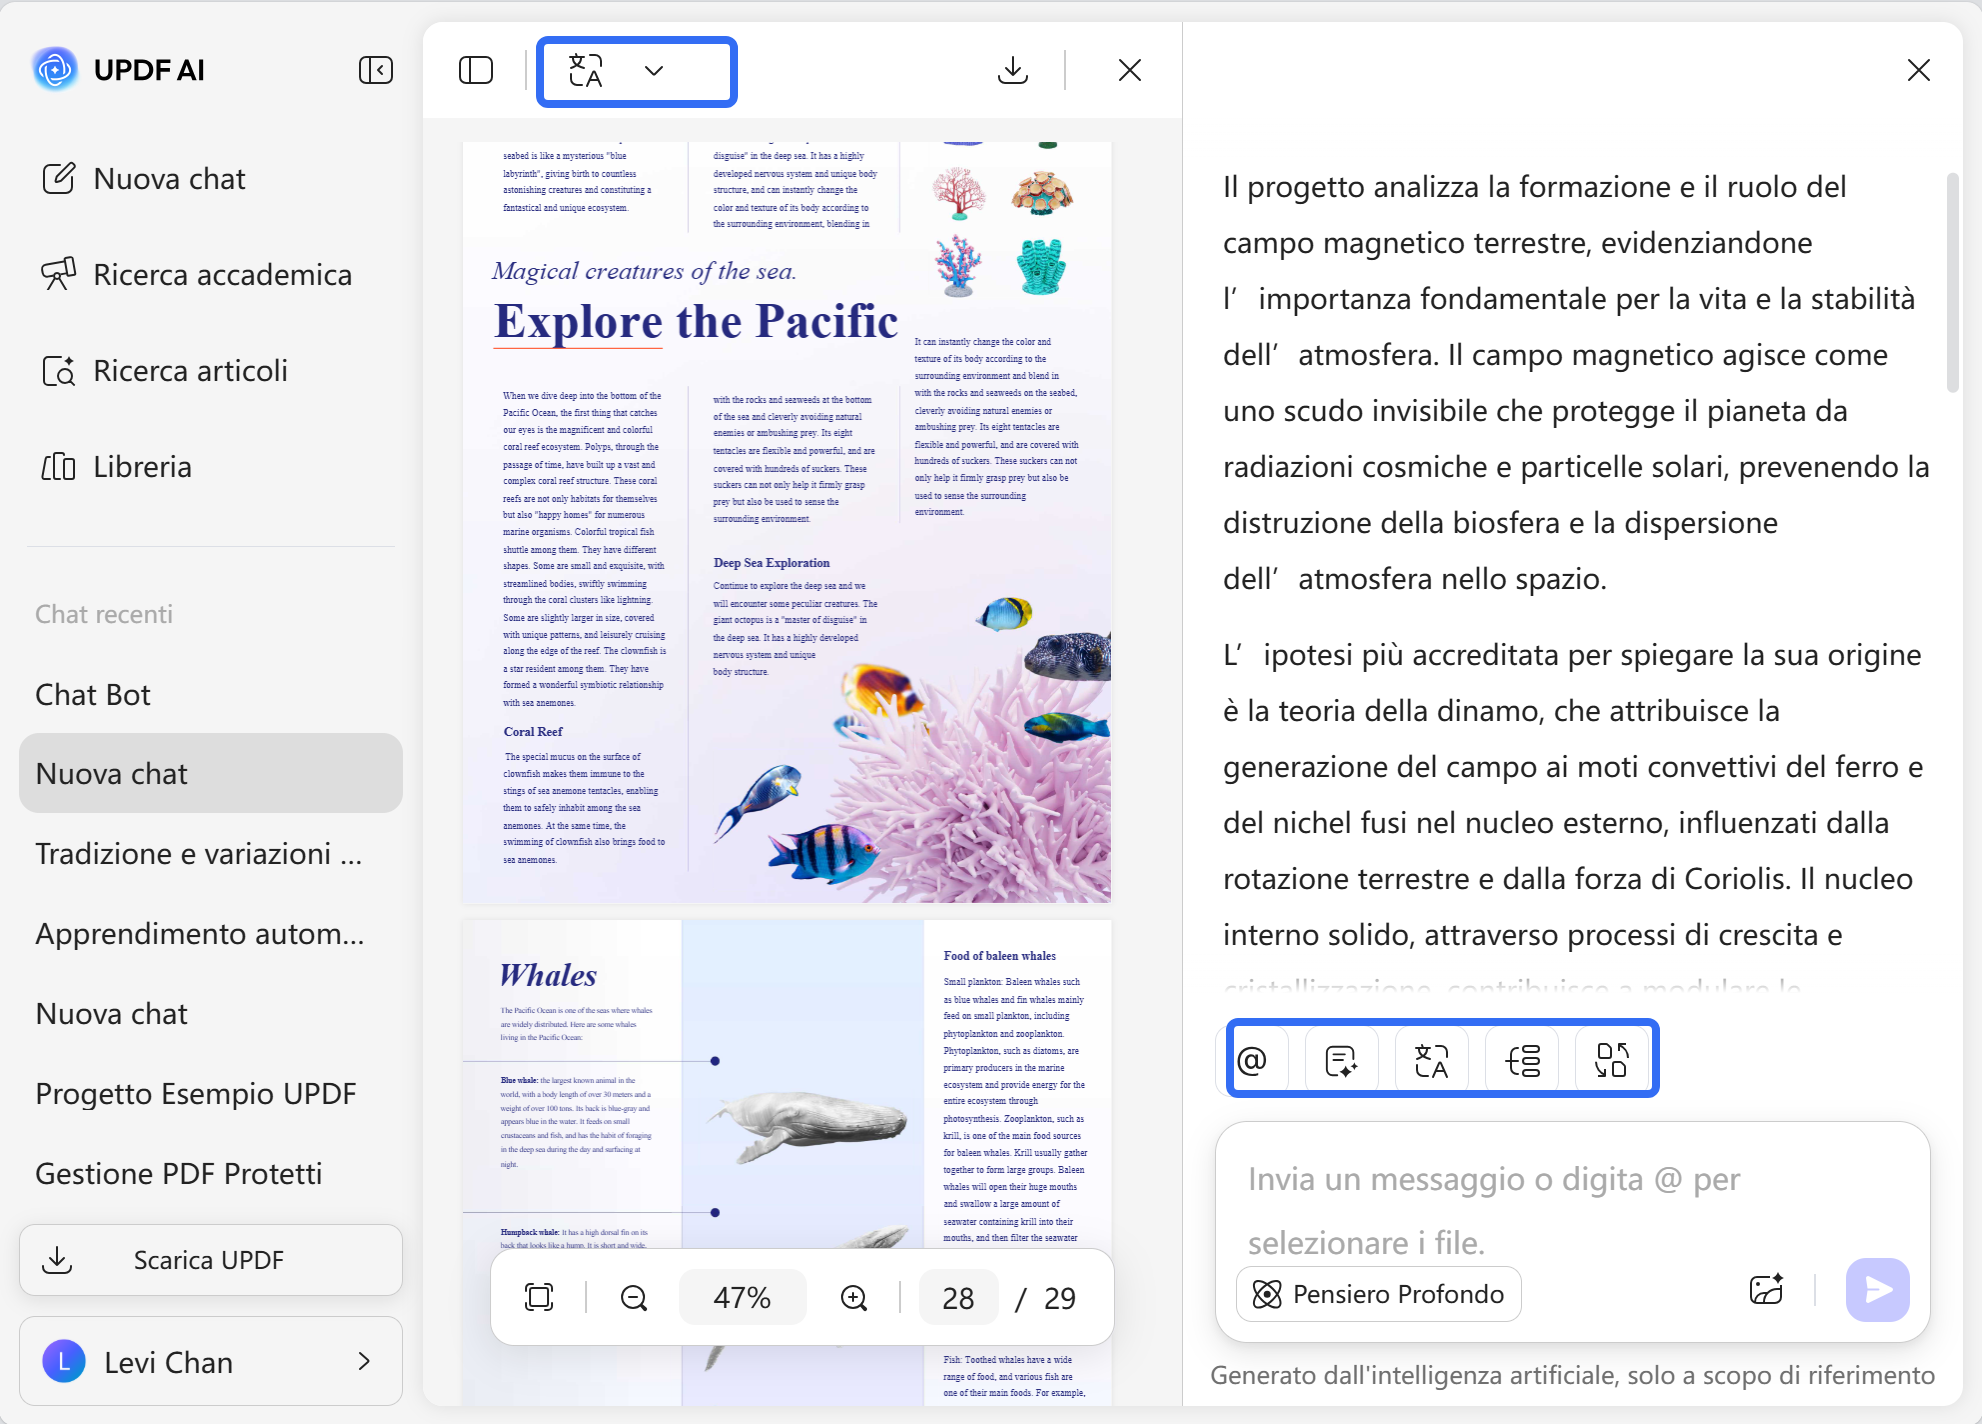Open the Libreria section

pos(142,467)
